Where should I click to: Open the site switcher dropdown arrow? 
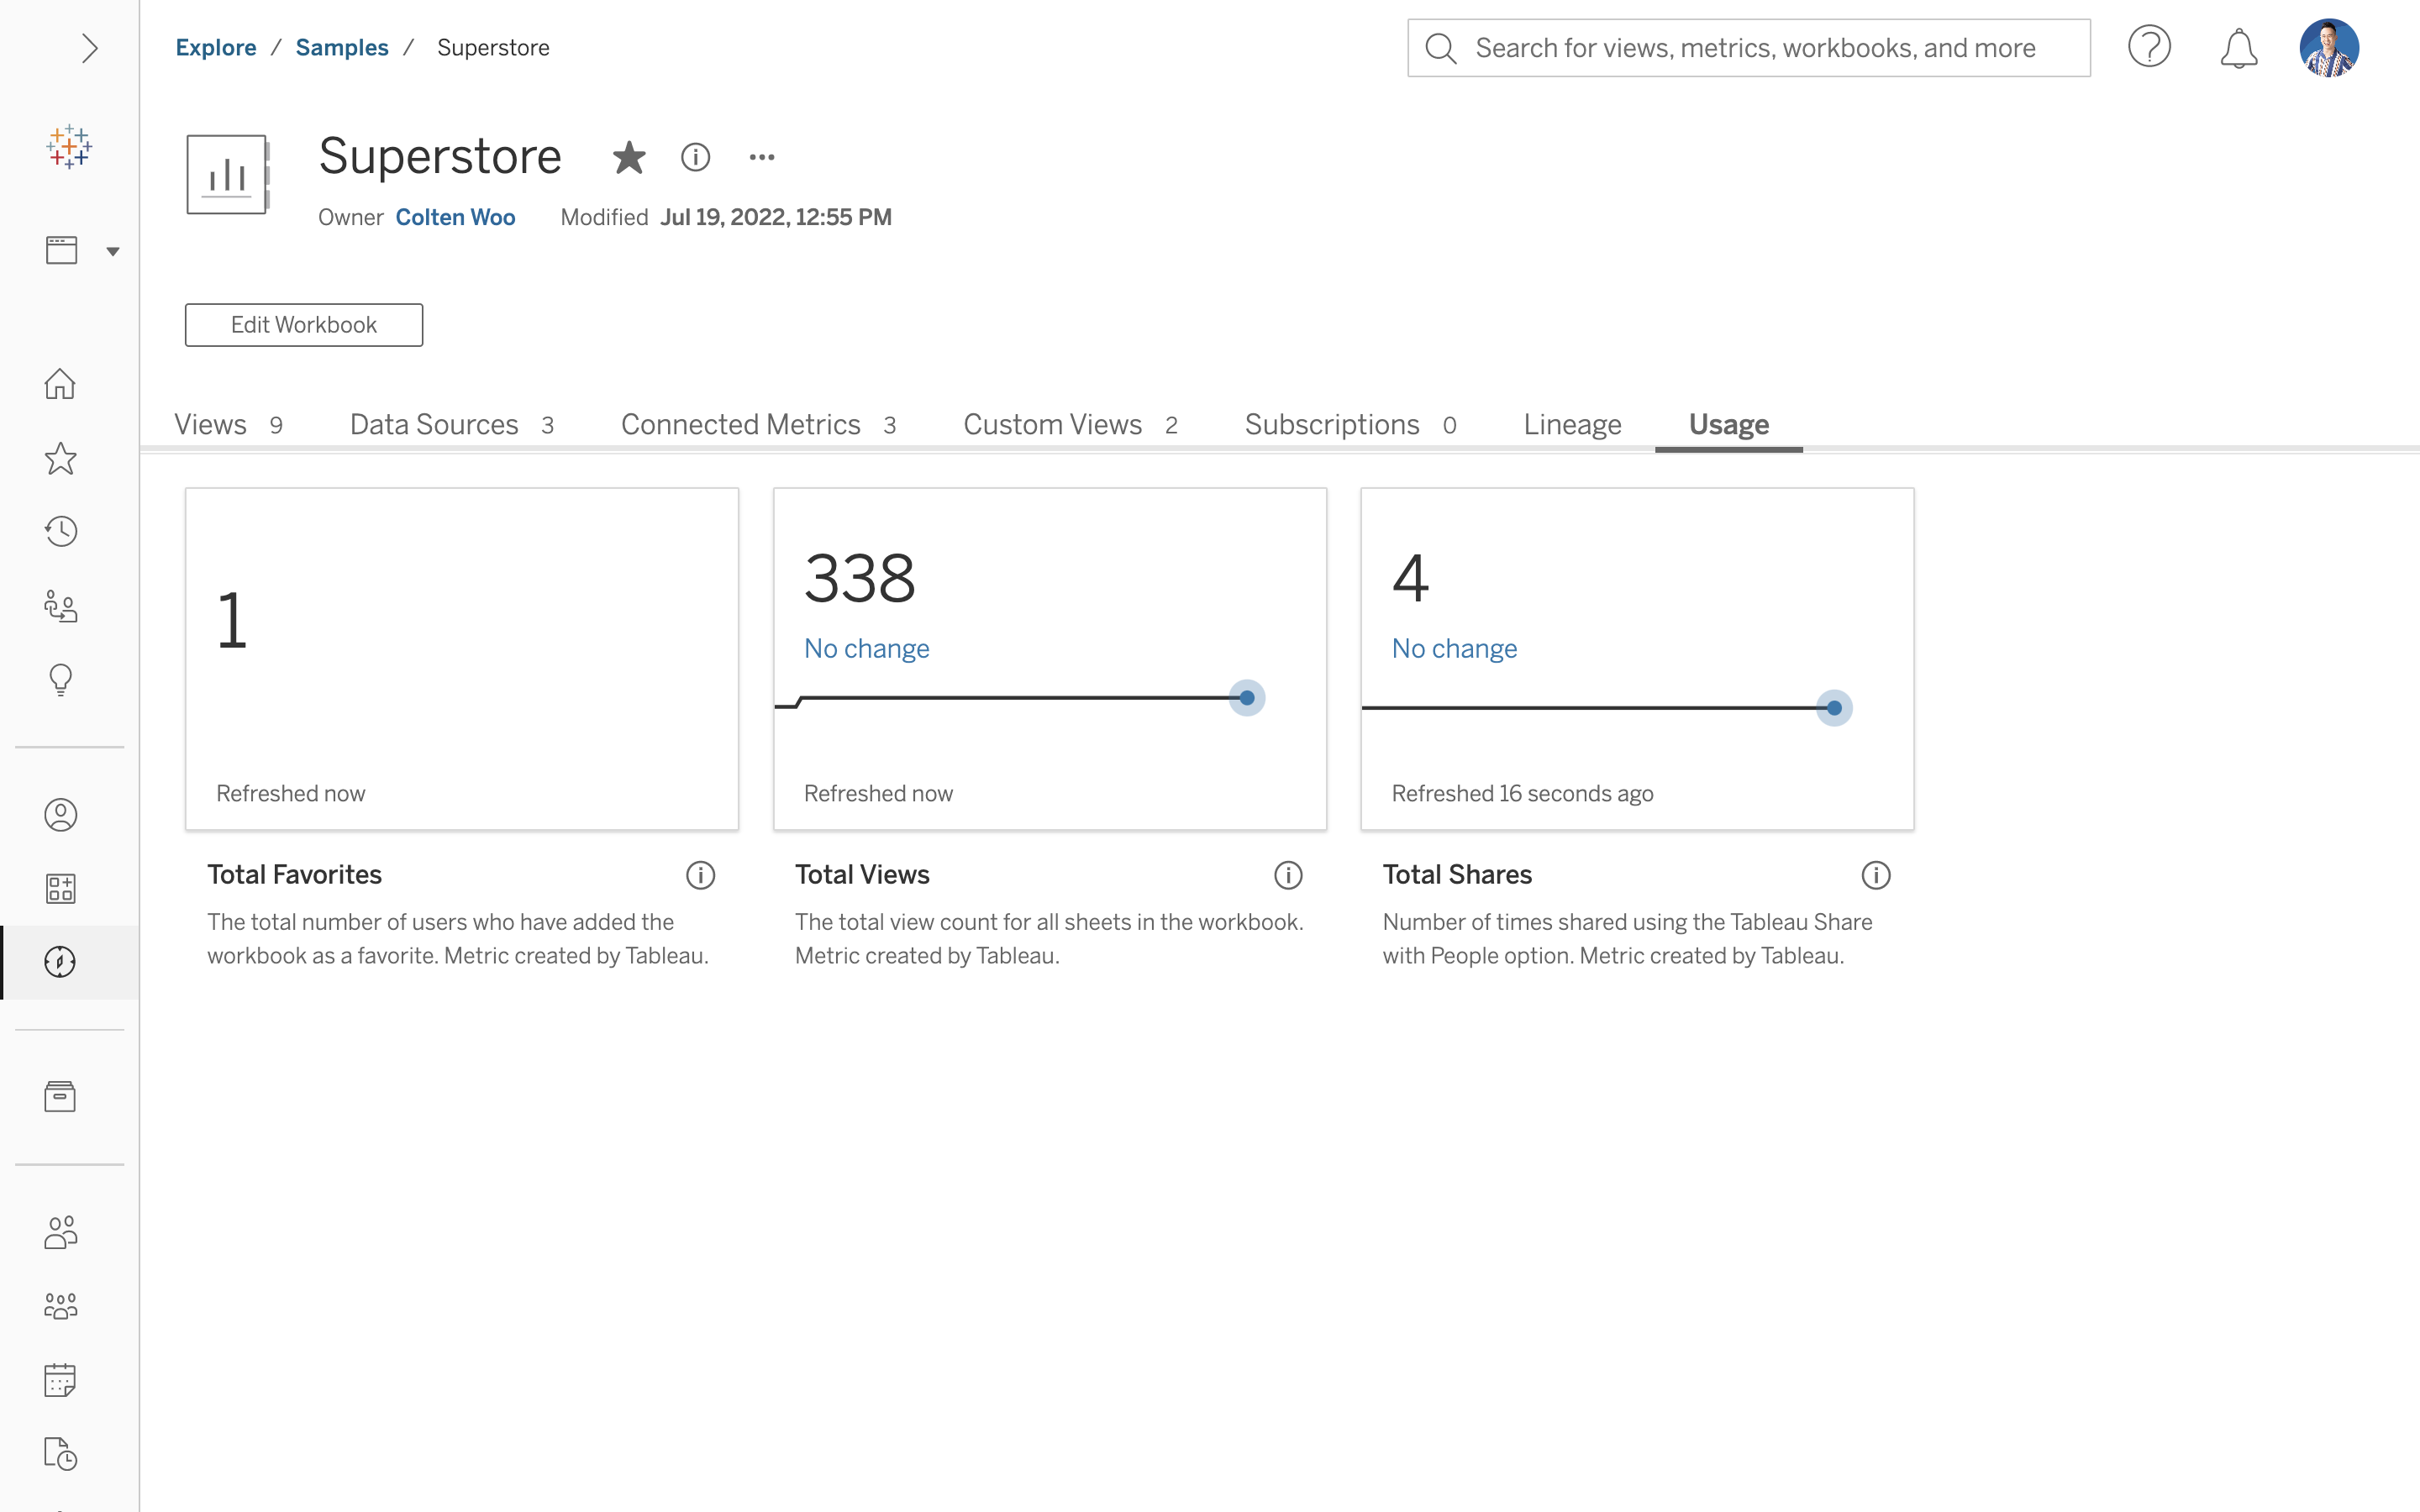point(113,251)
